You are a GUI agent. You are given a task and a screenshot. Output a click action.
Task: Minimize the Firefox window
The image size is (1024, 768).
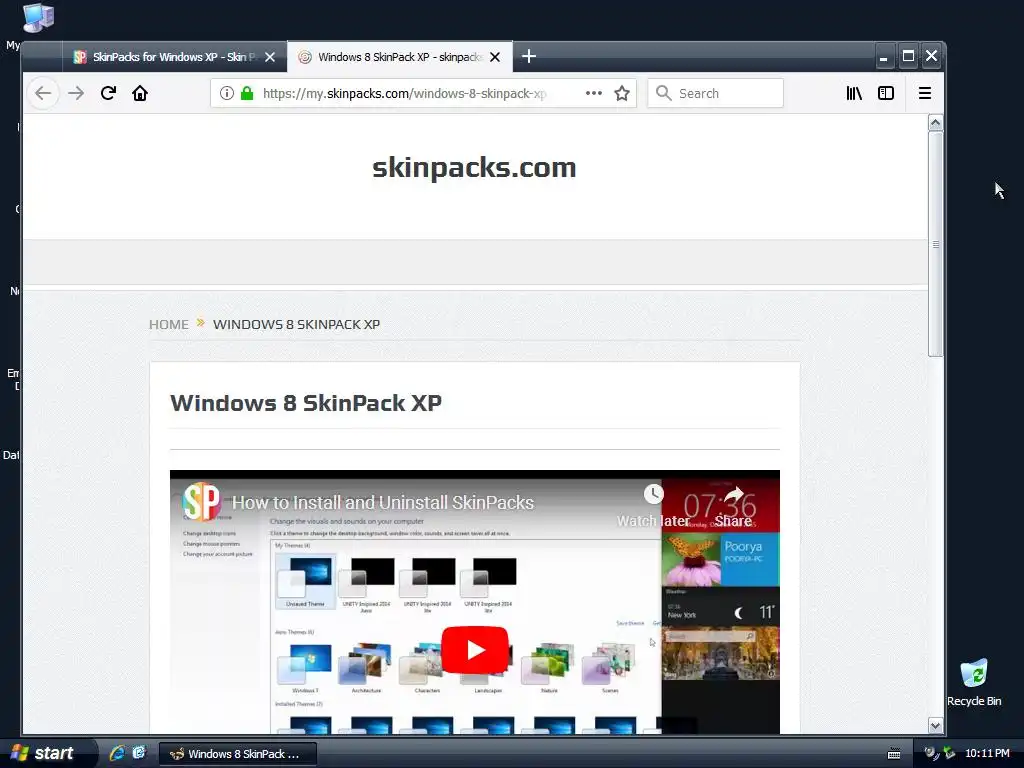coord(883,57)
